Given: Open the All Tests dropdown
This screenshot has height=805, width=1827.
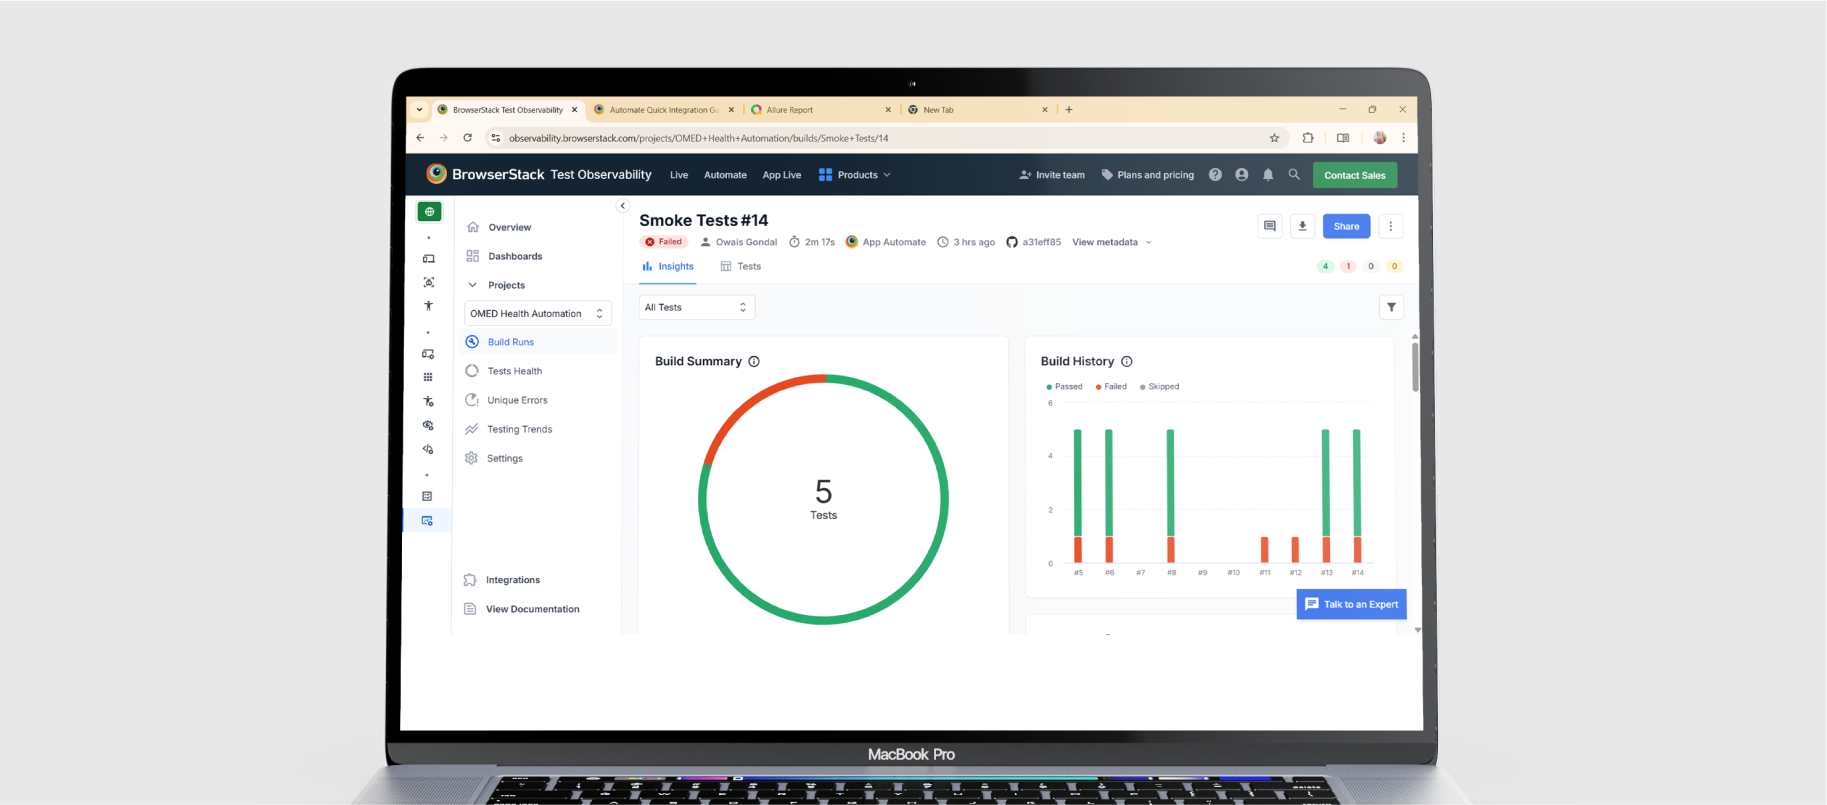Looking at the screenshot, I should click(x=696, y=307).
